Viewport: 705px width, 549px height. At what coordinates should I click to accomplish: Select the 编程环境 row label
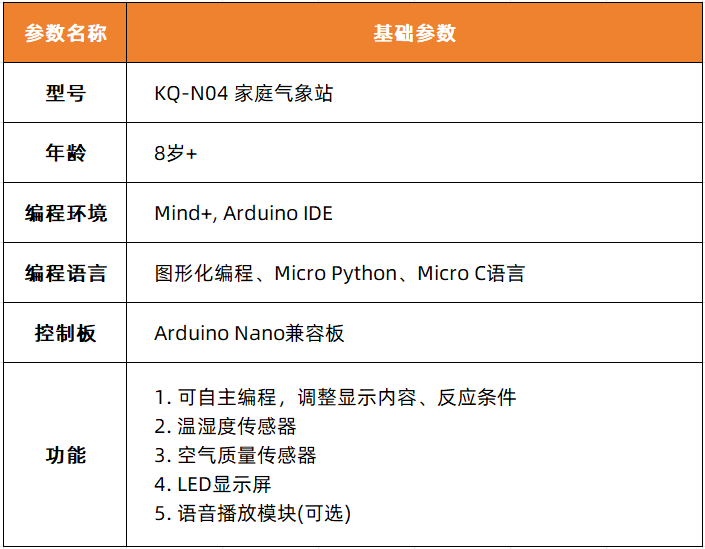coord(65,213)
